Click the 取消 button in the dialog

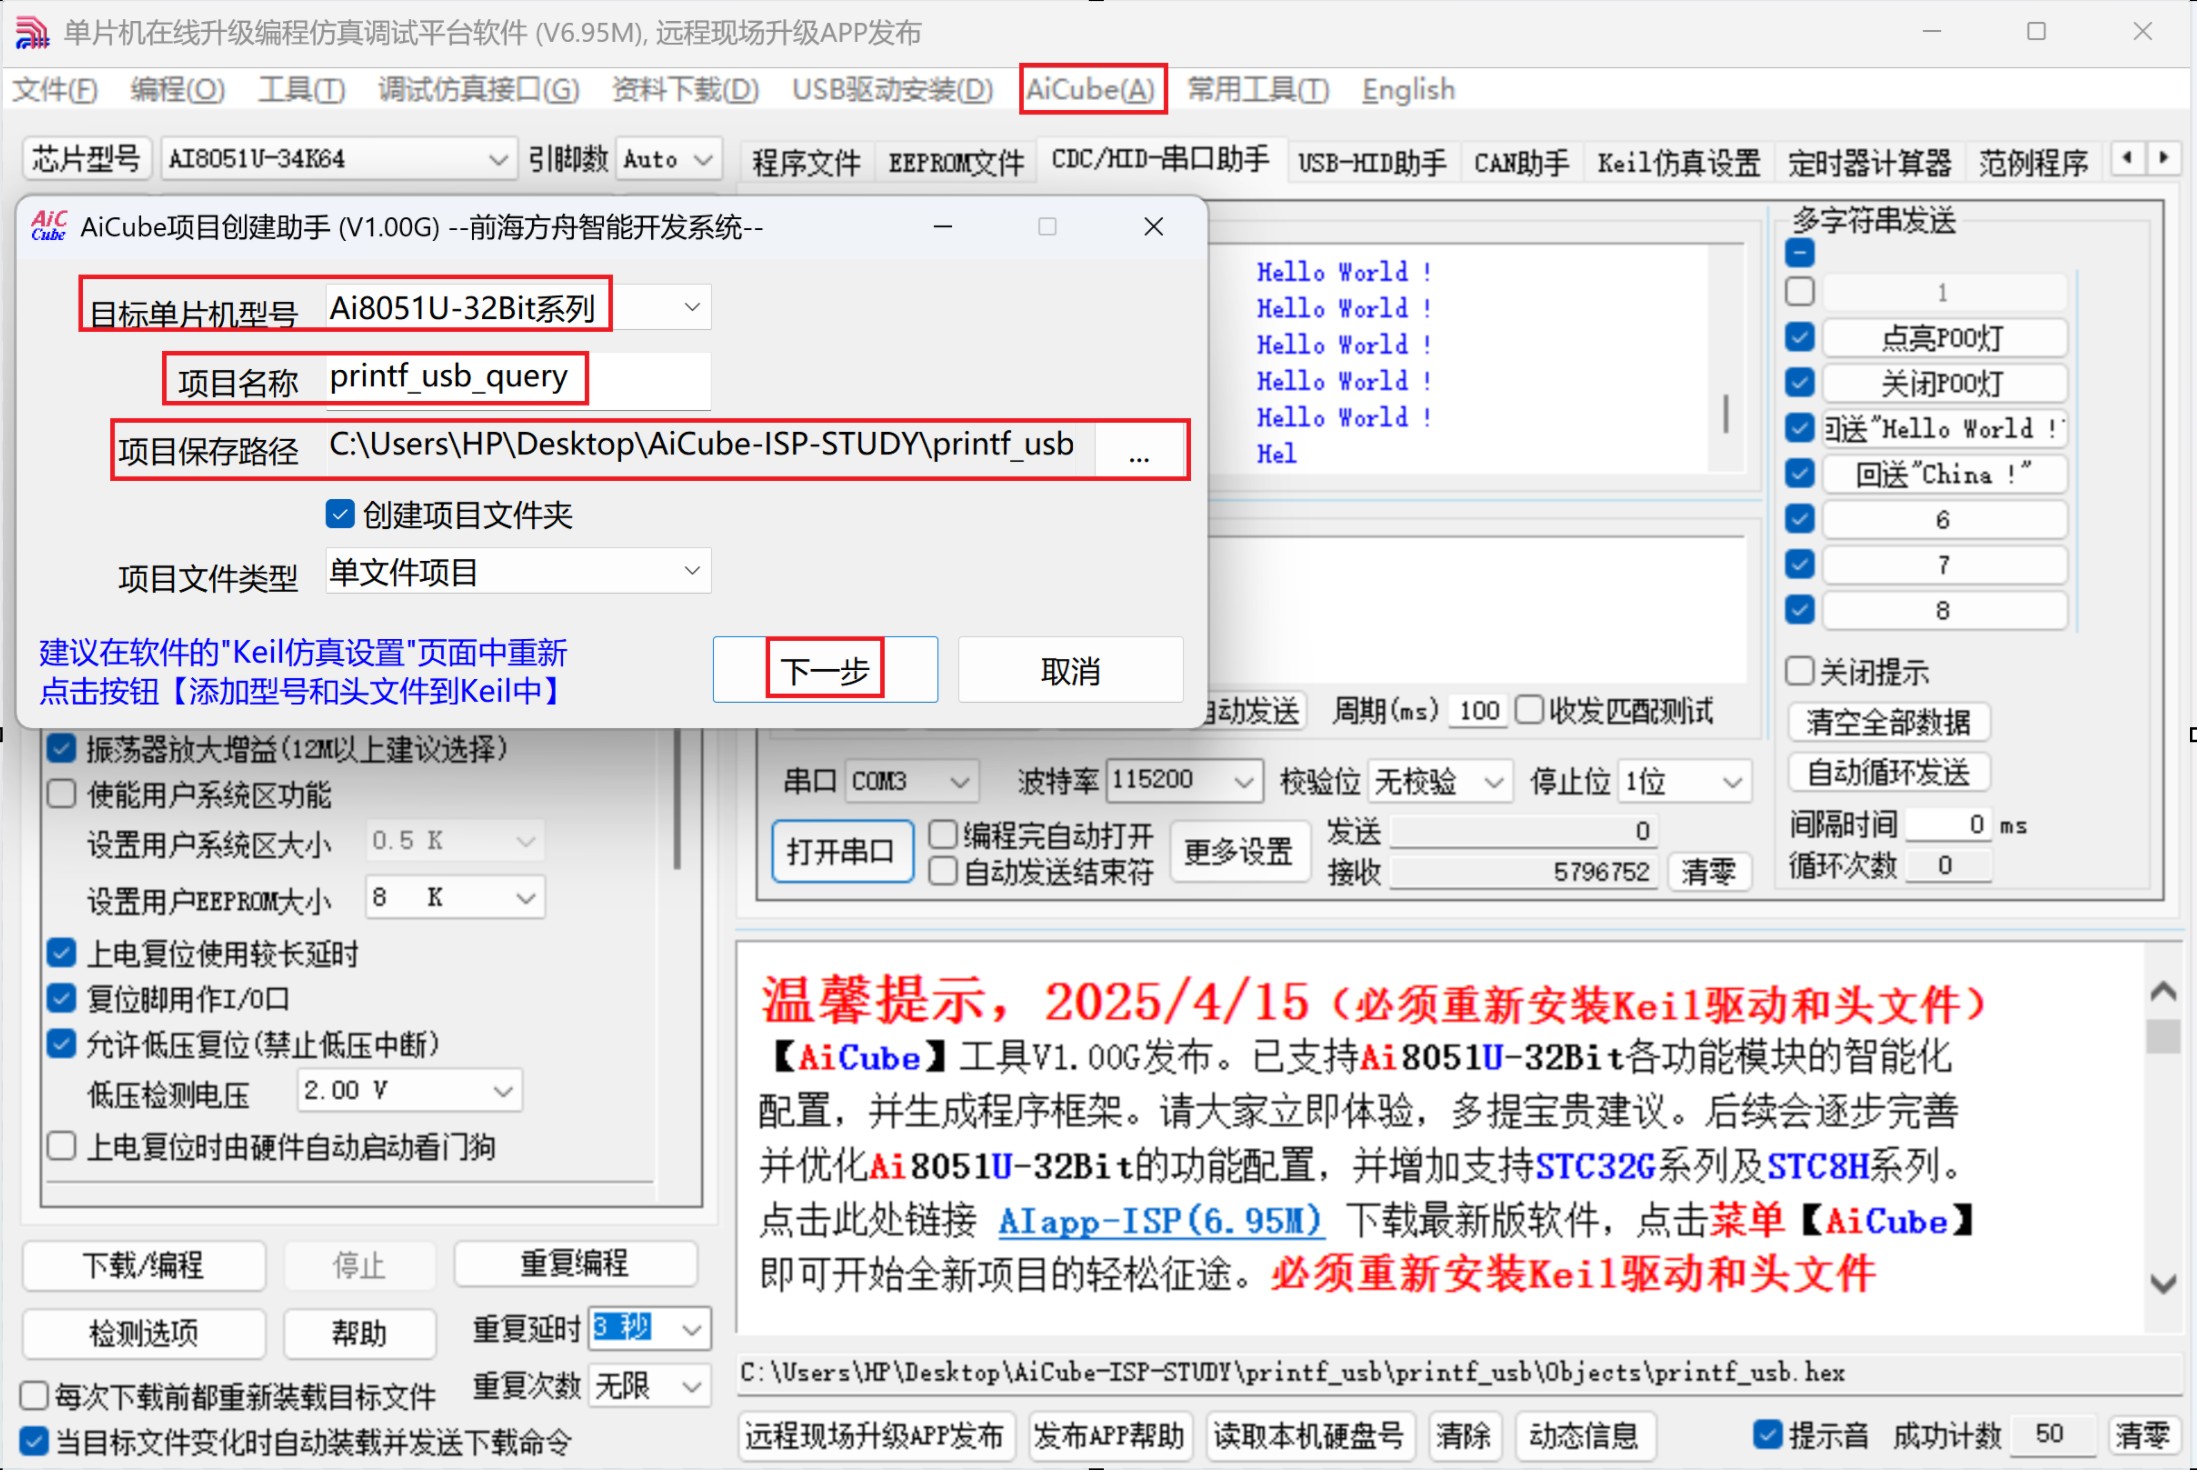pos(1070,669)
